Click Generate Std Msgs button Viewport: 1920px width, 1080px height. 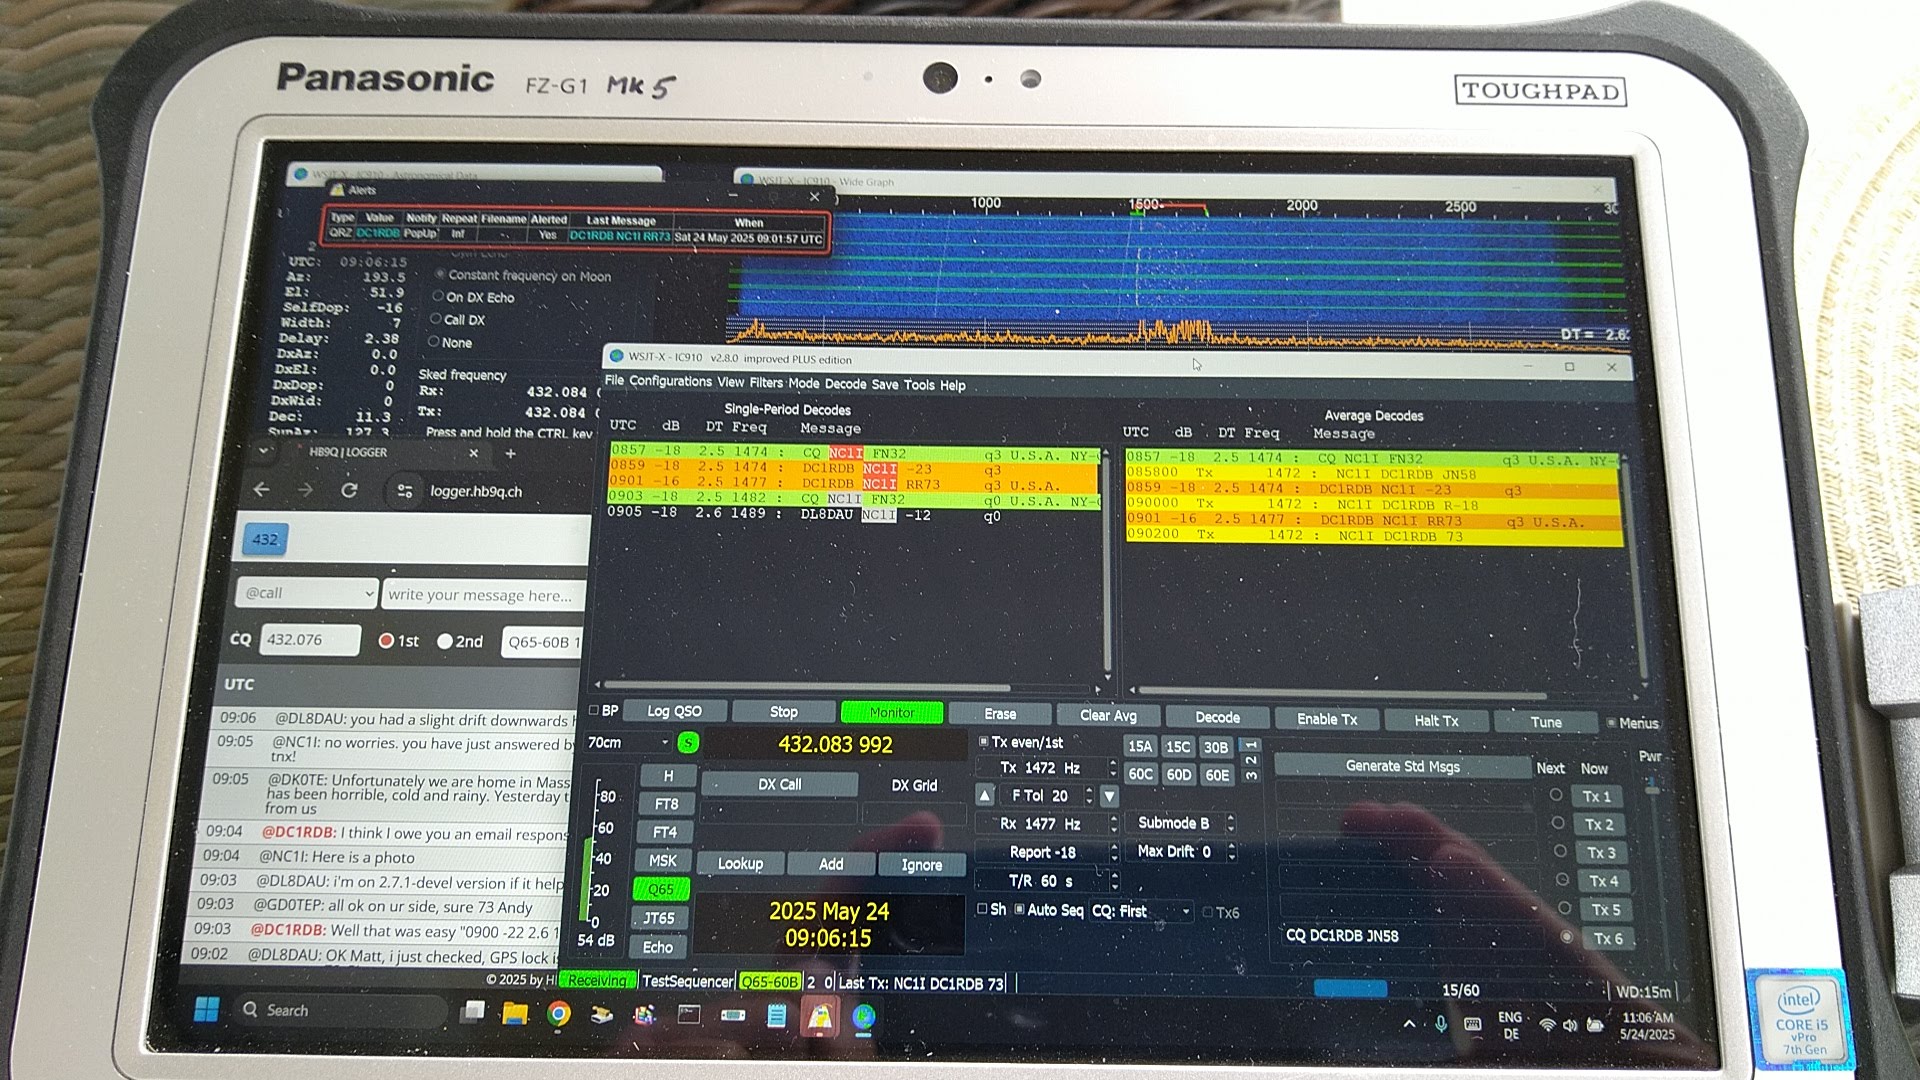pos(1402,766)
